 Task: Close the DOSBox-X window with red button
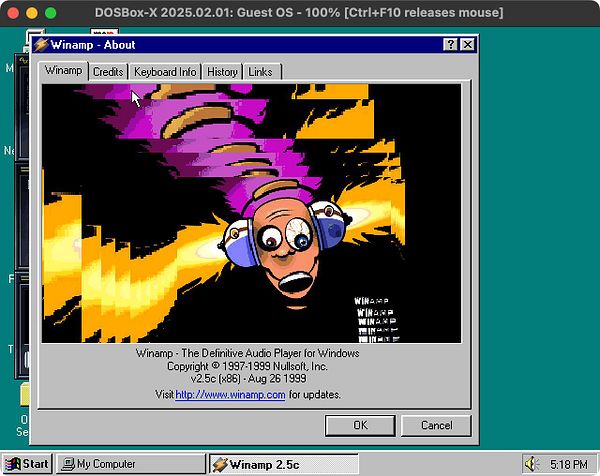(x=13, y=13)
